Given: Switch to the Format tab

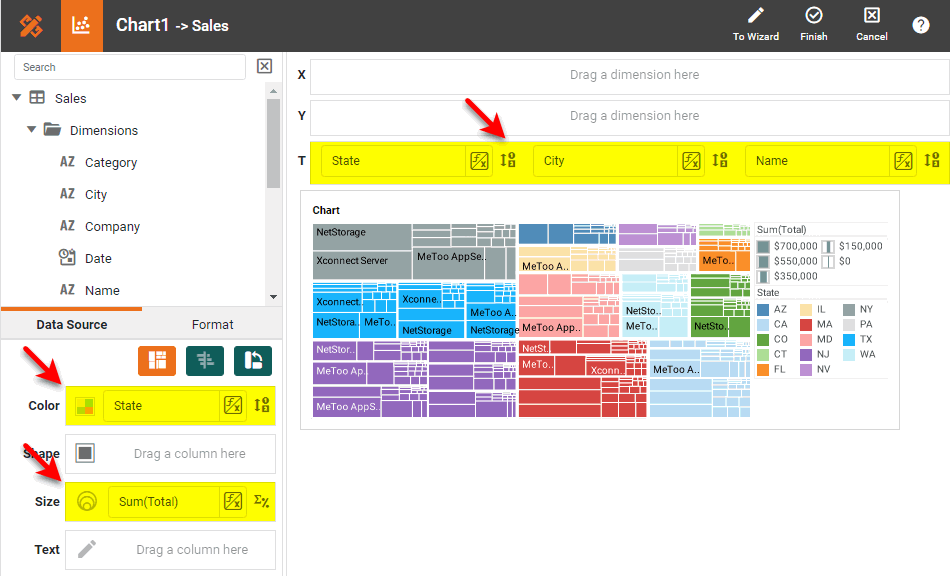Looking at the screenshot, I should (x=212, y=325).
